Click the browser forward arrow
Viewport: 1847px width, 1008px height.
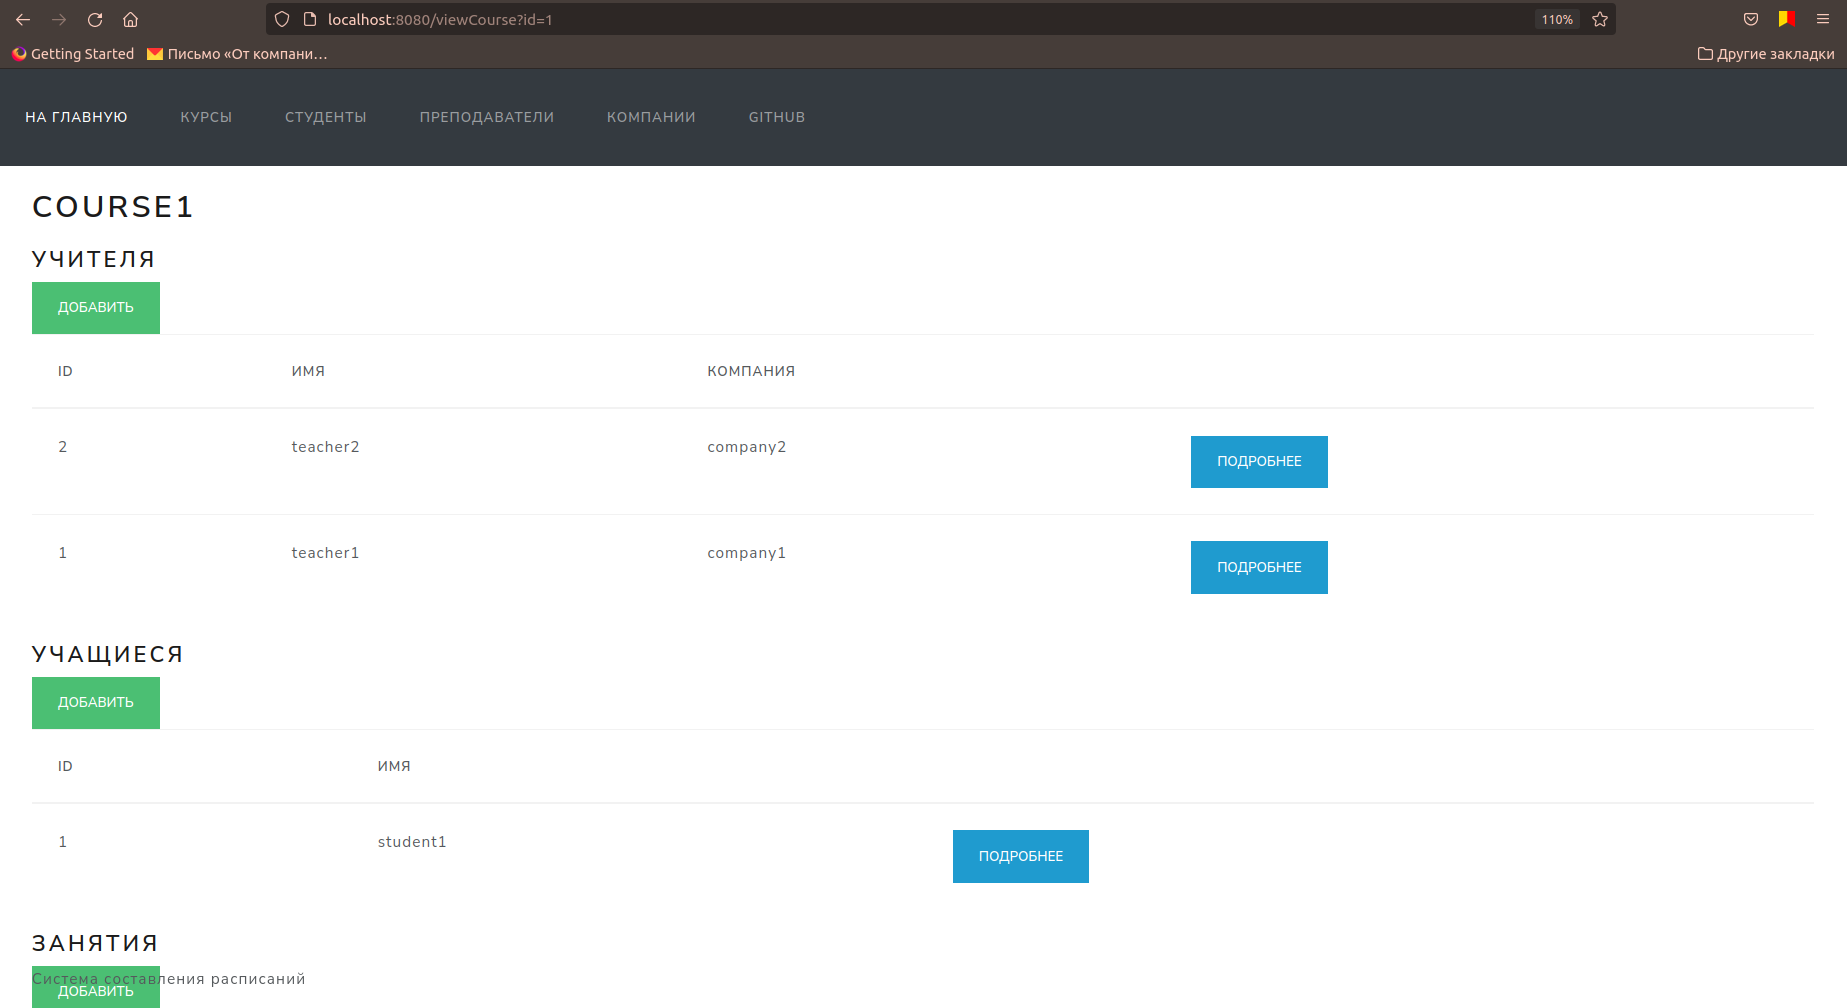(58, 19)
